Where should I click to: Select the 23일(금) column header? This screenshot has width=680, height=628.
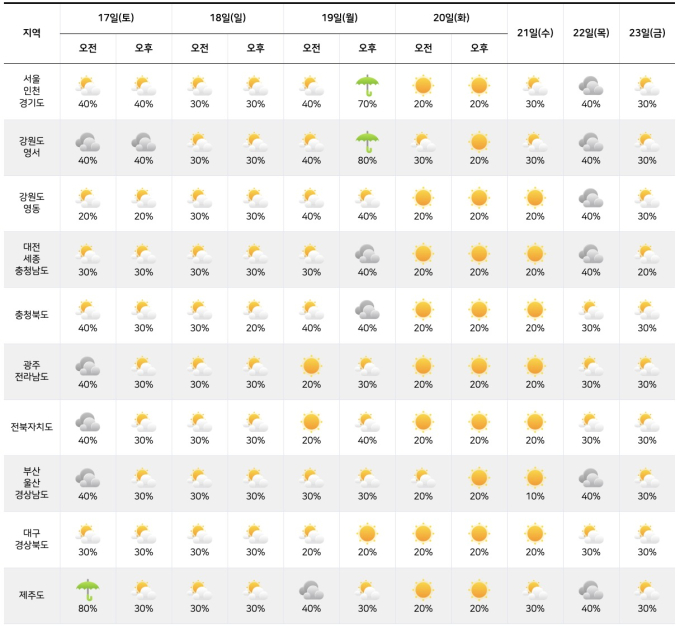click(x=647, y=33)
